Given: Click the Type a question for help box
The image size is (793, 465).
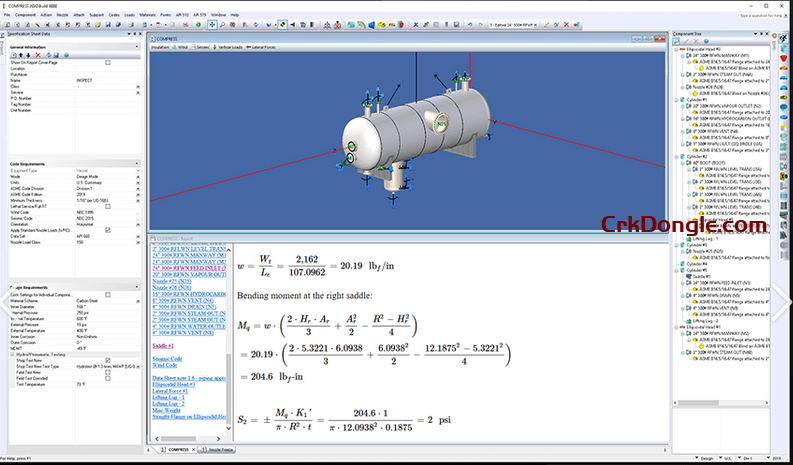Looking at the screenshot, I should [761, 16].
